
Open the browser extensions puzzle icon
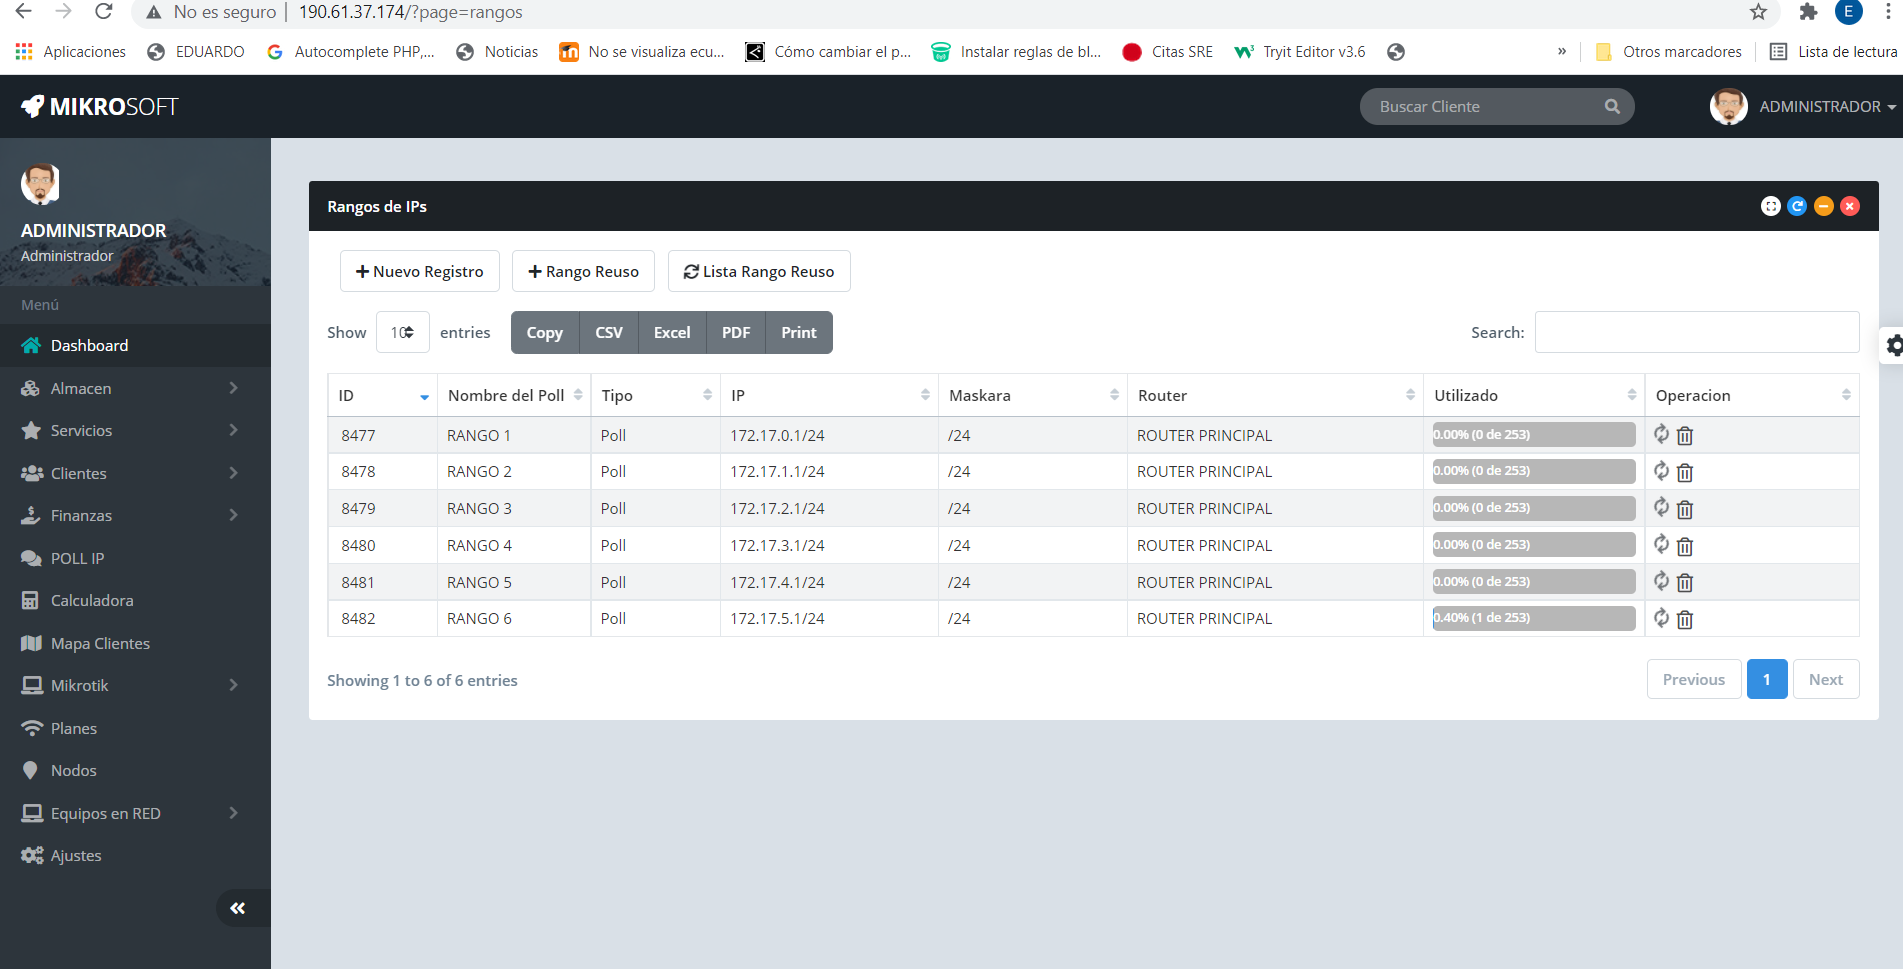[1808, 12]
